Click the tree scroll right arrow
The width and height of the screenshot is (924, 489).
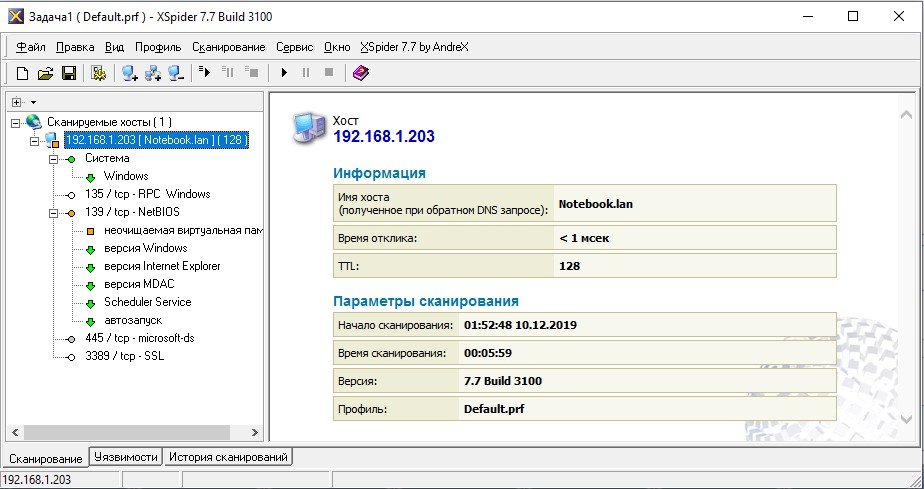coord(255,432)
